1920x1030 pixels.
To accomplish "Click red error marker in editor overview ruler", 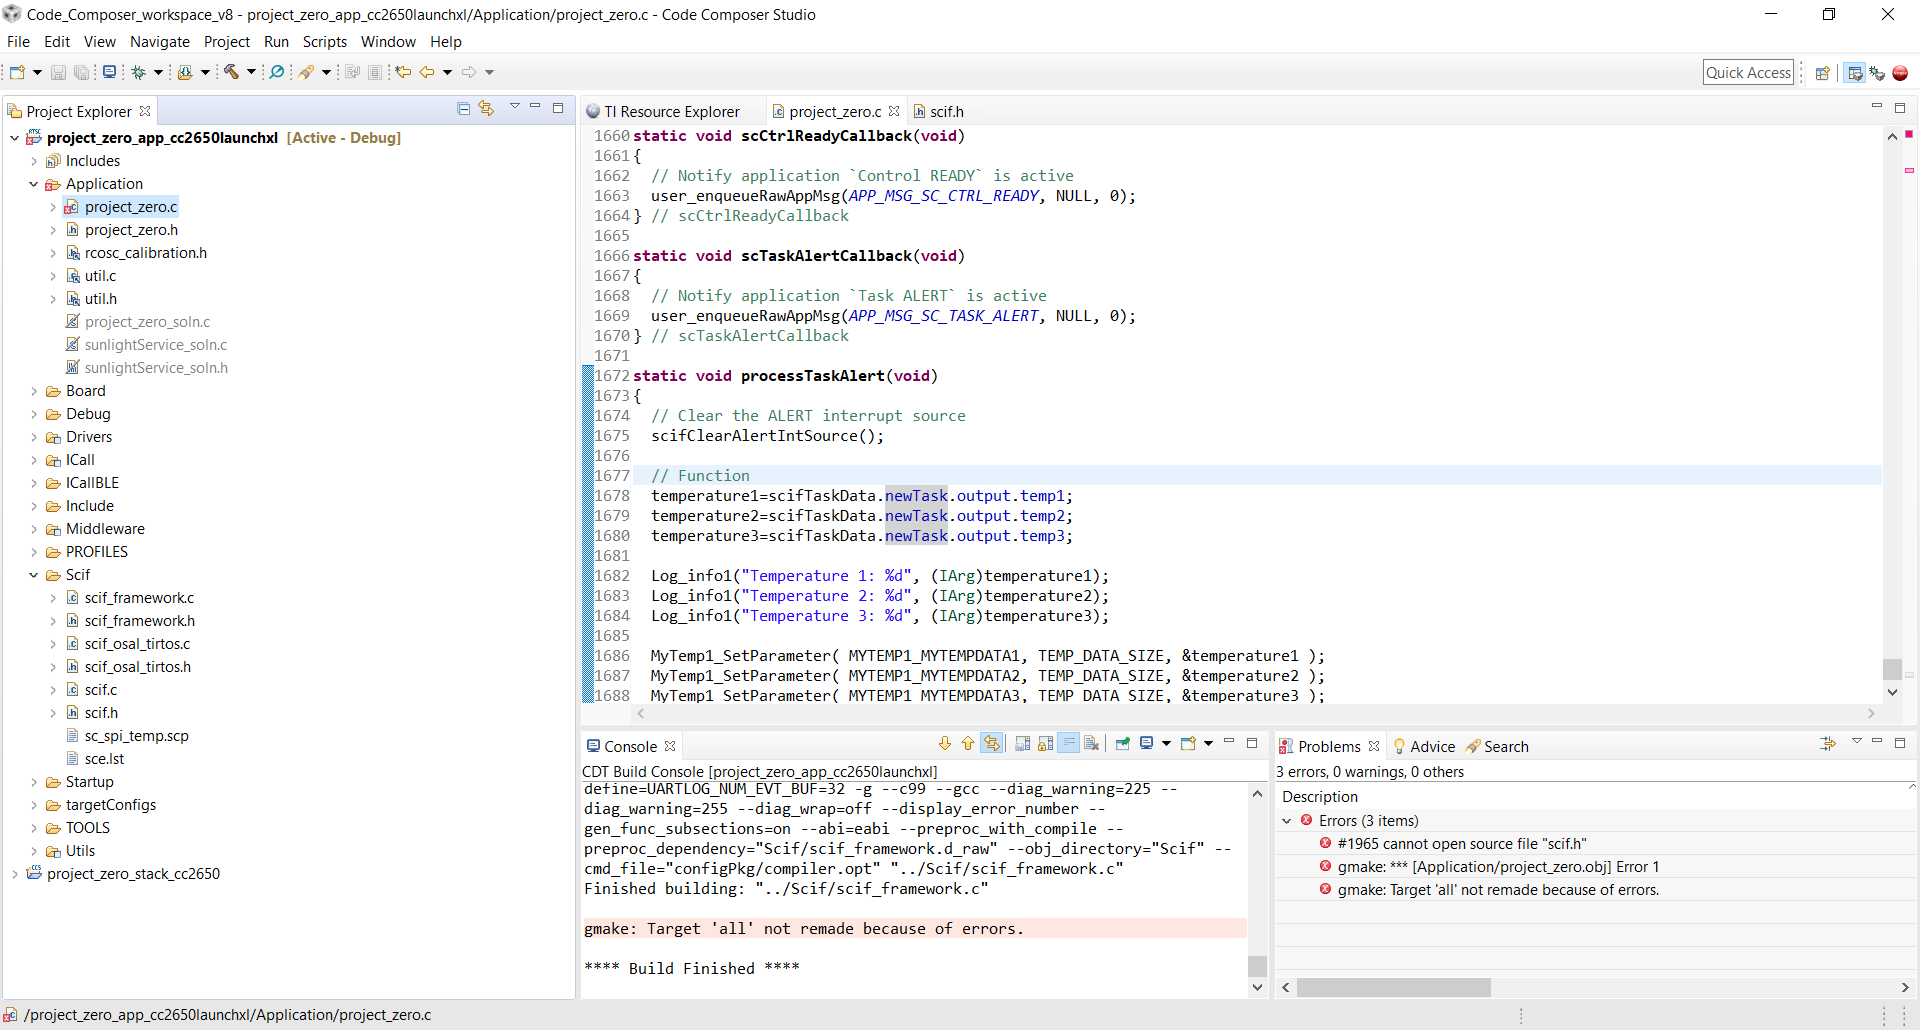I will [1909, 171].
